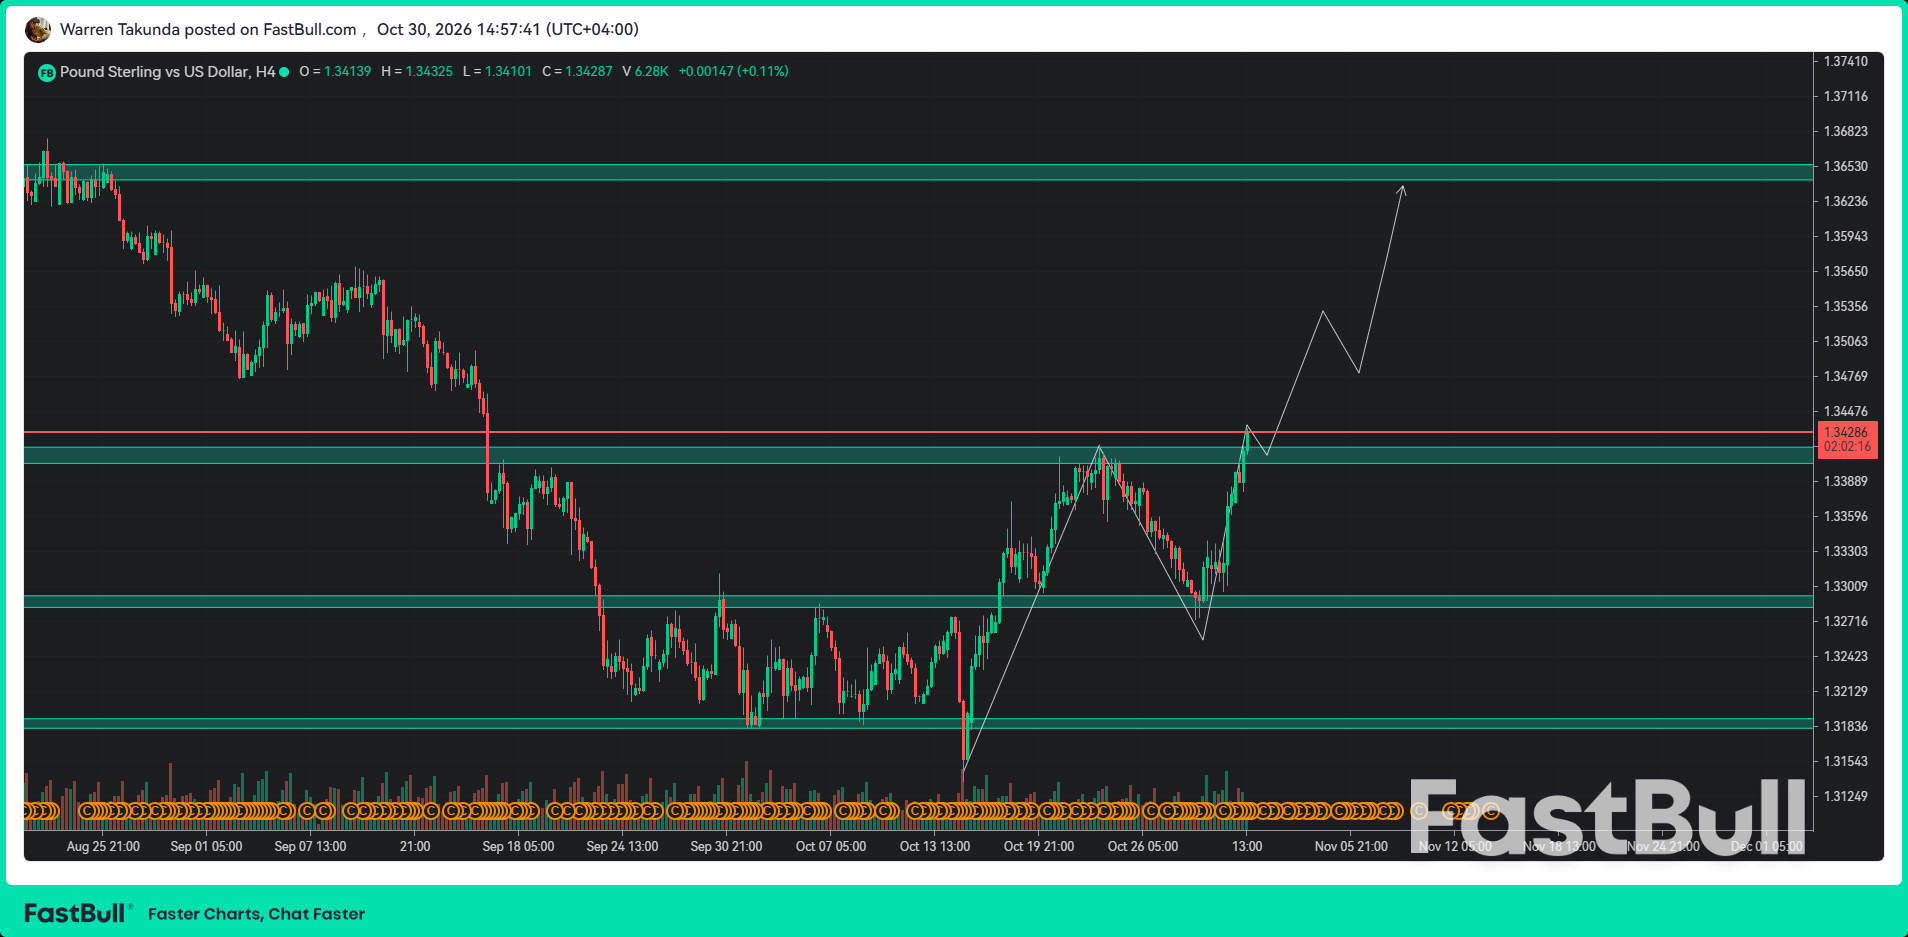The image size is (1908, 937).
Task: Click the change value +0.00147 (+0.11%)
Action: [733, 72]
